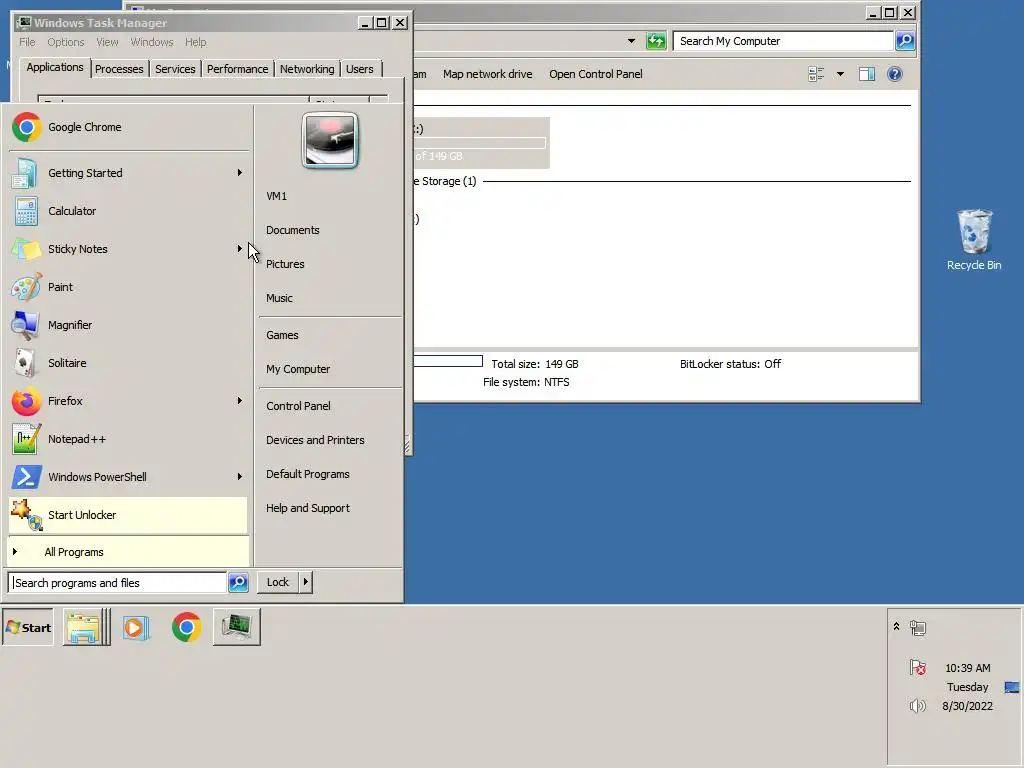Open the address bar history dropdown
This screenshot has height=768, width=1024.
click(632, 41)
